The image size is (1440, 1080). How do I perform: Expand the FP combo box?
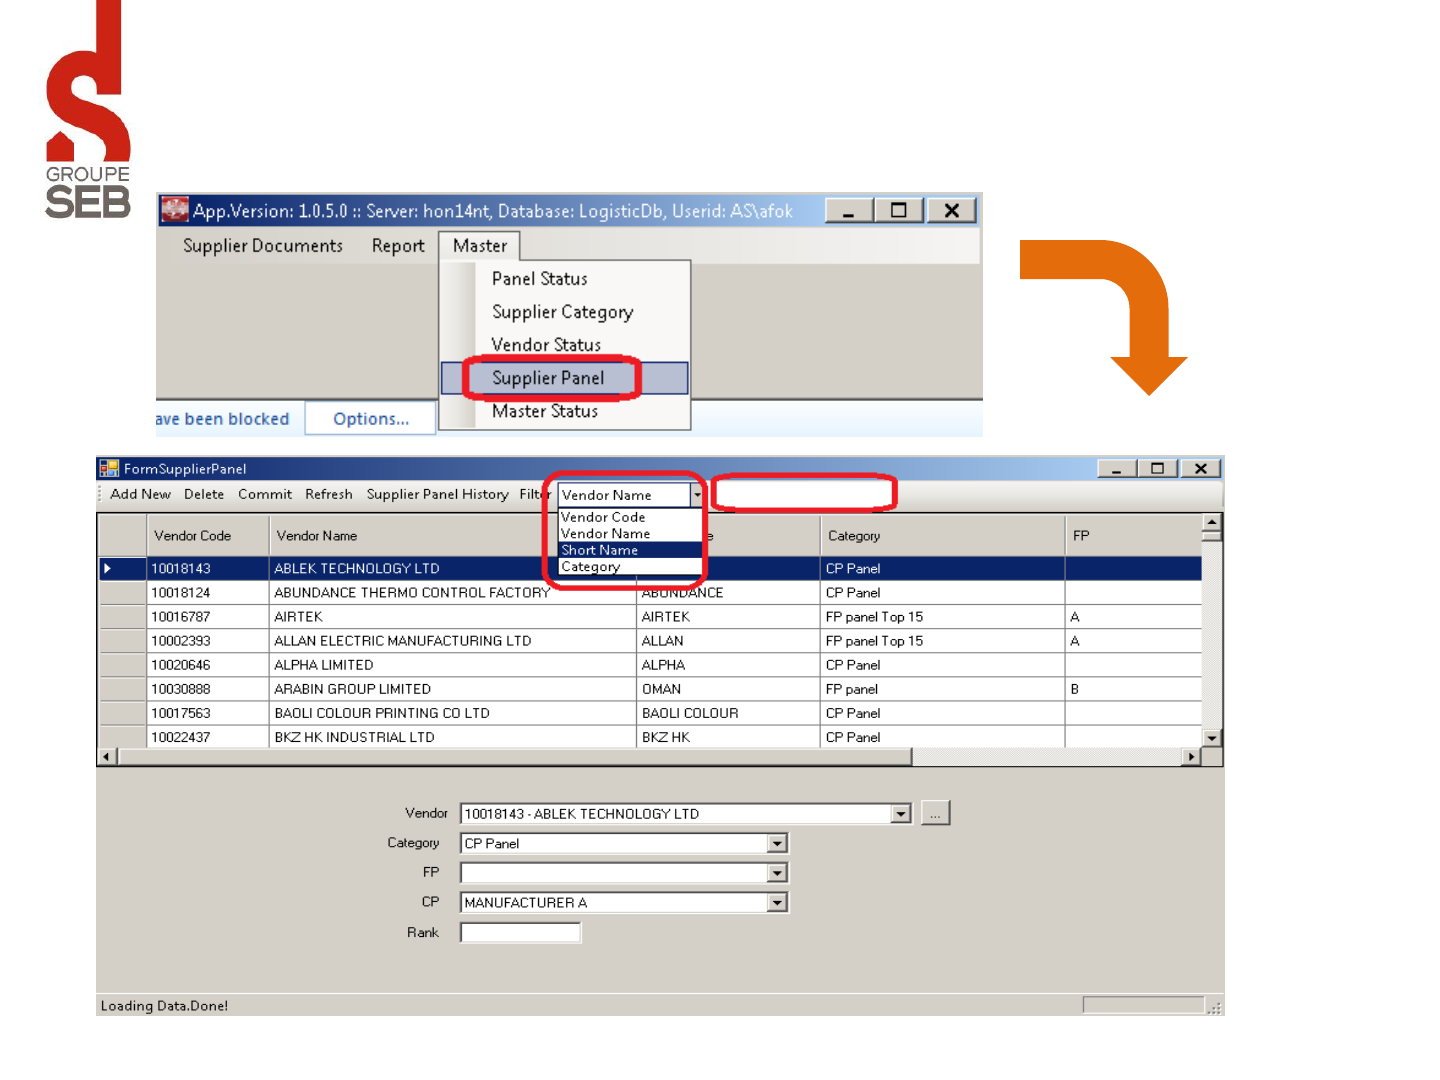(x=777, y=873)
